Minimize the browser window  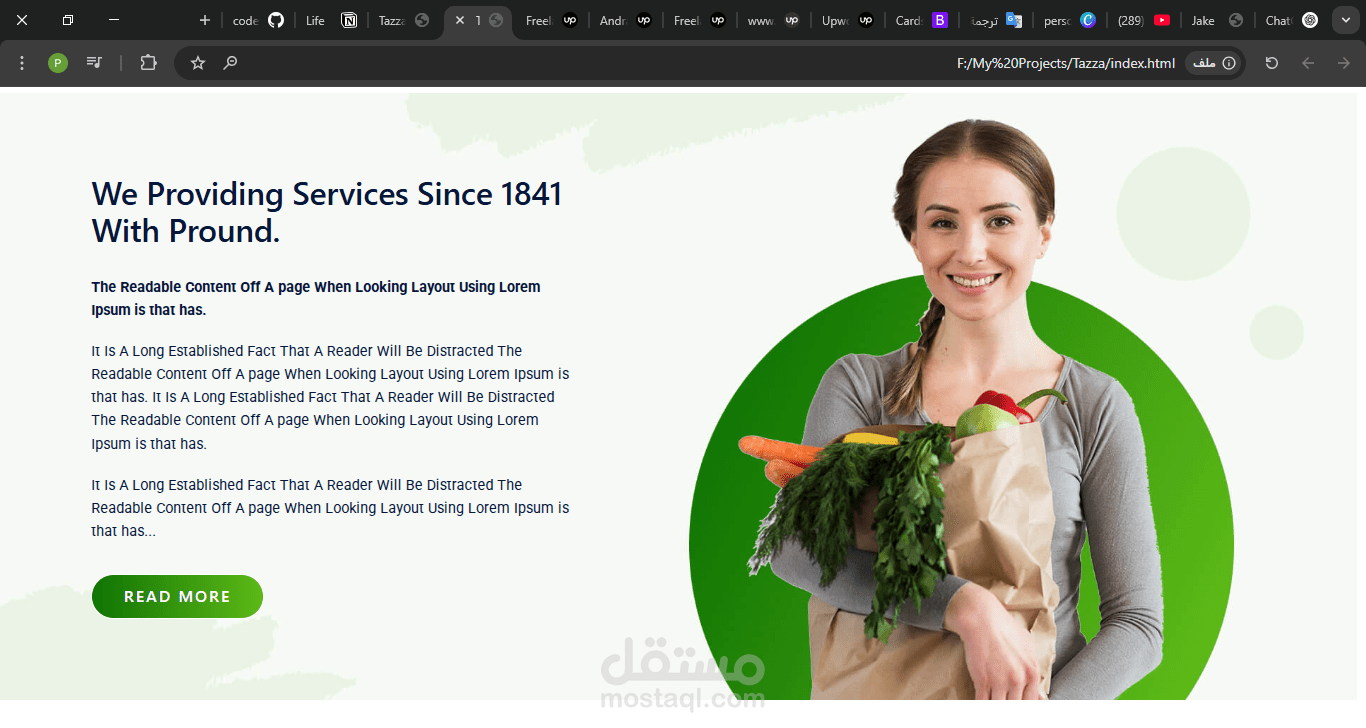[114, 20]
